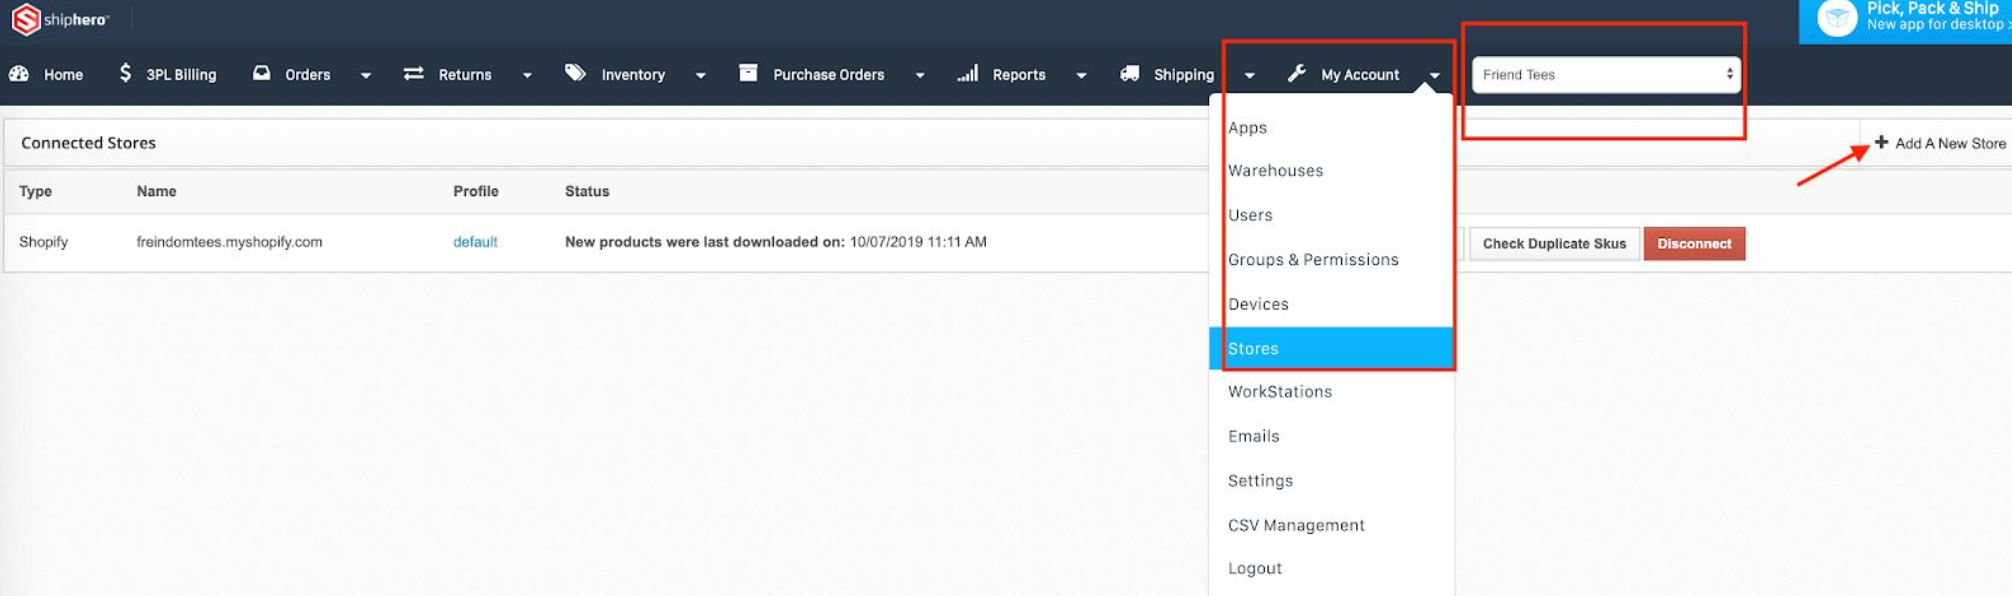Click the My Account wrench icon
This screenshot has height=596, width=2012.
pyautogui.click(x=1297, y=73)
